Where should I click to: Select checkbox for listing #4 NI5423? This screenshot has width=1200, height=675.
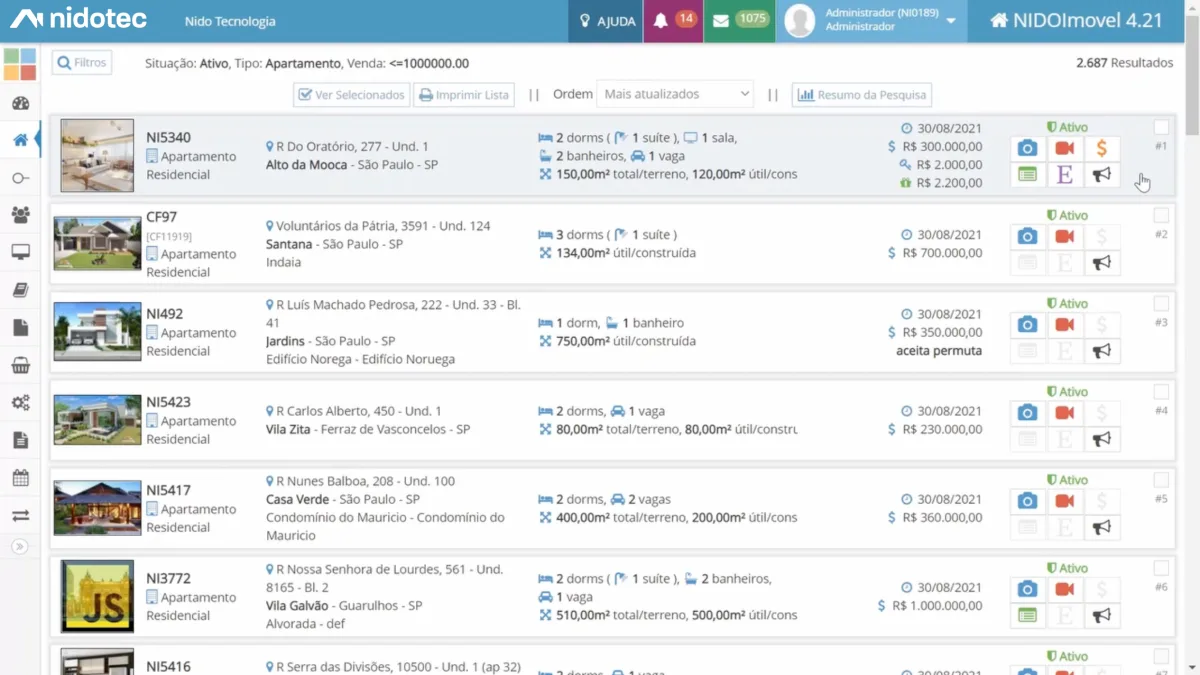pos(1161,391)
